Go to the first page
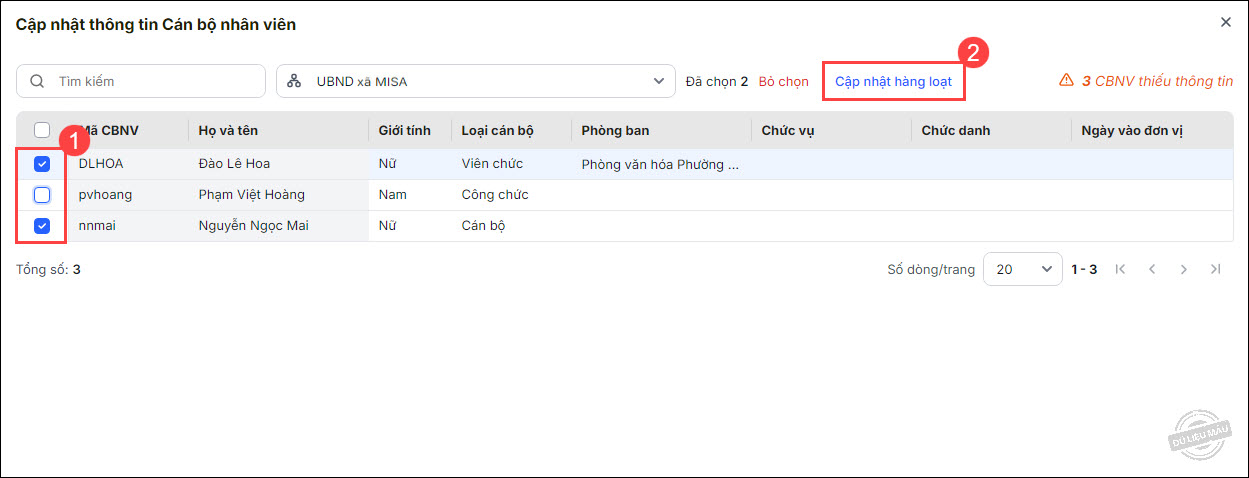Viewport: 1249px width, 478px height. [1120, 269]
